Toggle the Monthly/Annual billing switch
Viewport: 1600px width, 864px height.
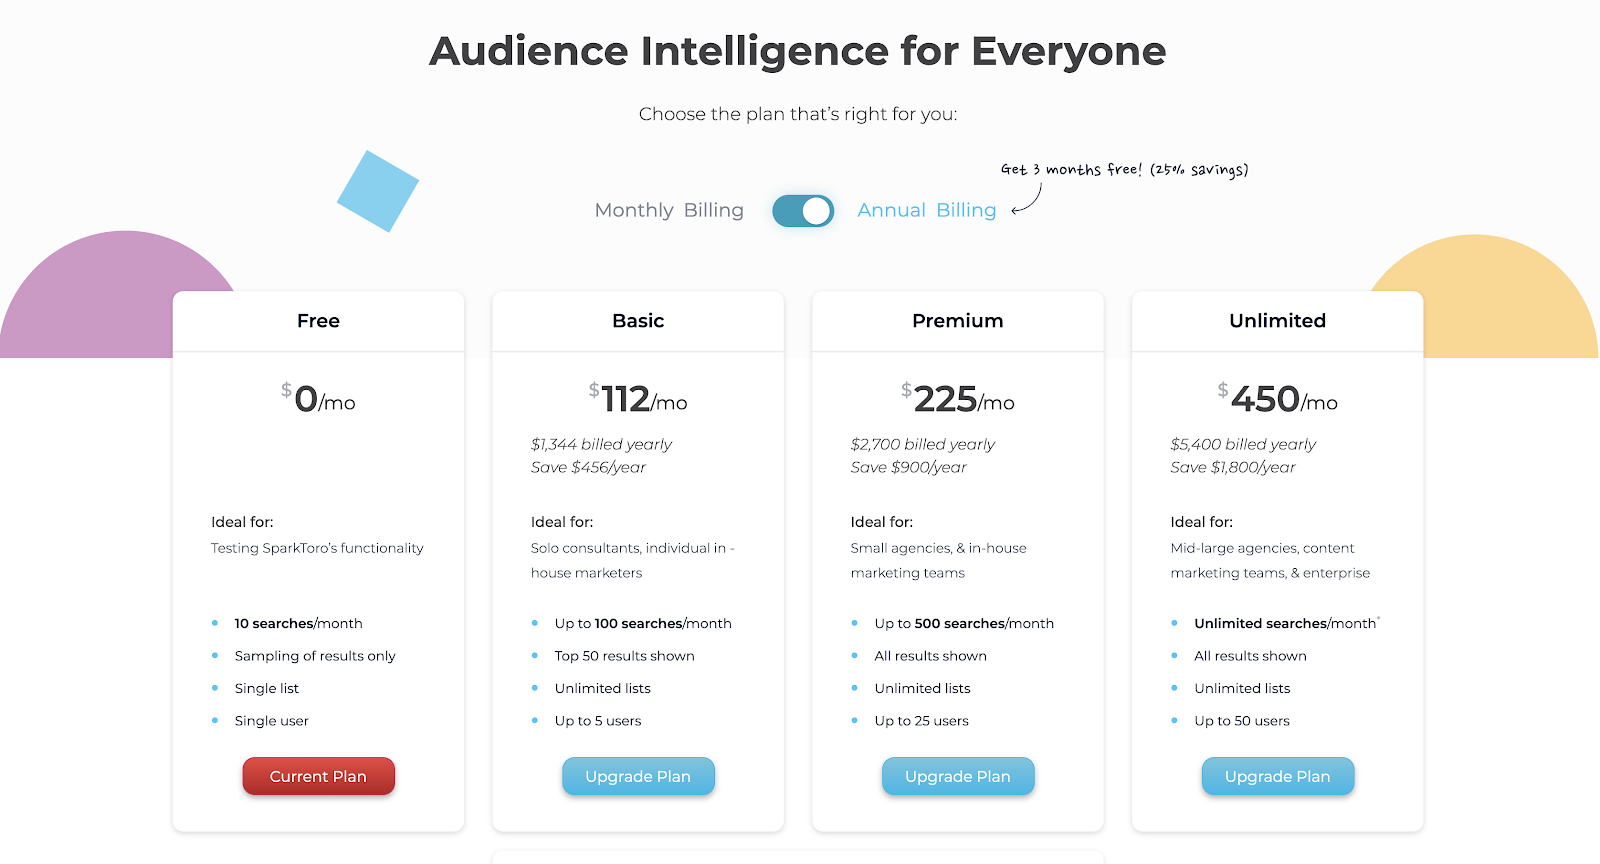click(803, 211)
